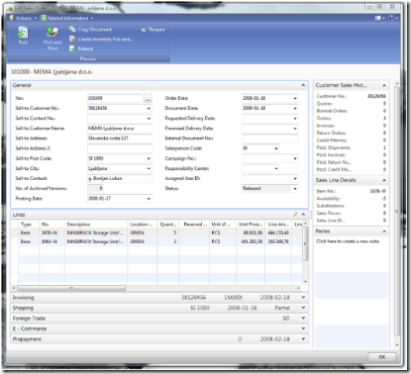Screen dimensions: 411x374
Task: Click the Reopen action
Action: [x=153, y=29]
